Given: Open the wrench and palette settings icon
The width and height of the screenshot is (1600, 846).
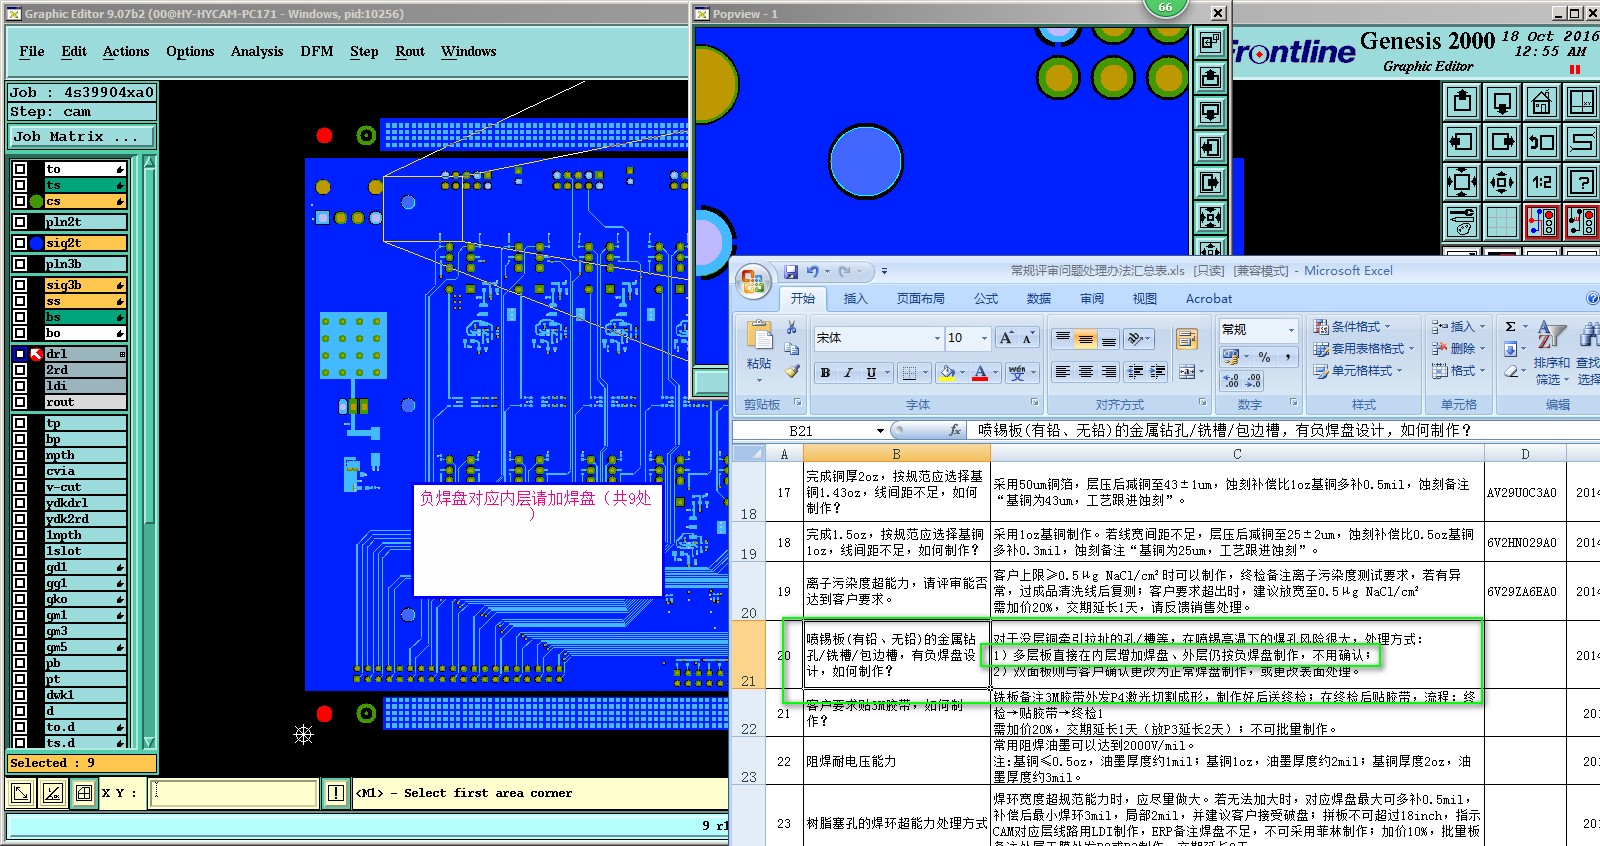Looking at the screenshot, I should tap(1462, 221).
